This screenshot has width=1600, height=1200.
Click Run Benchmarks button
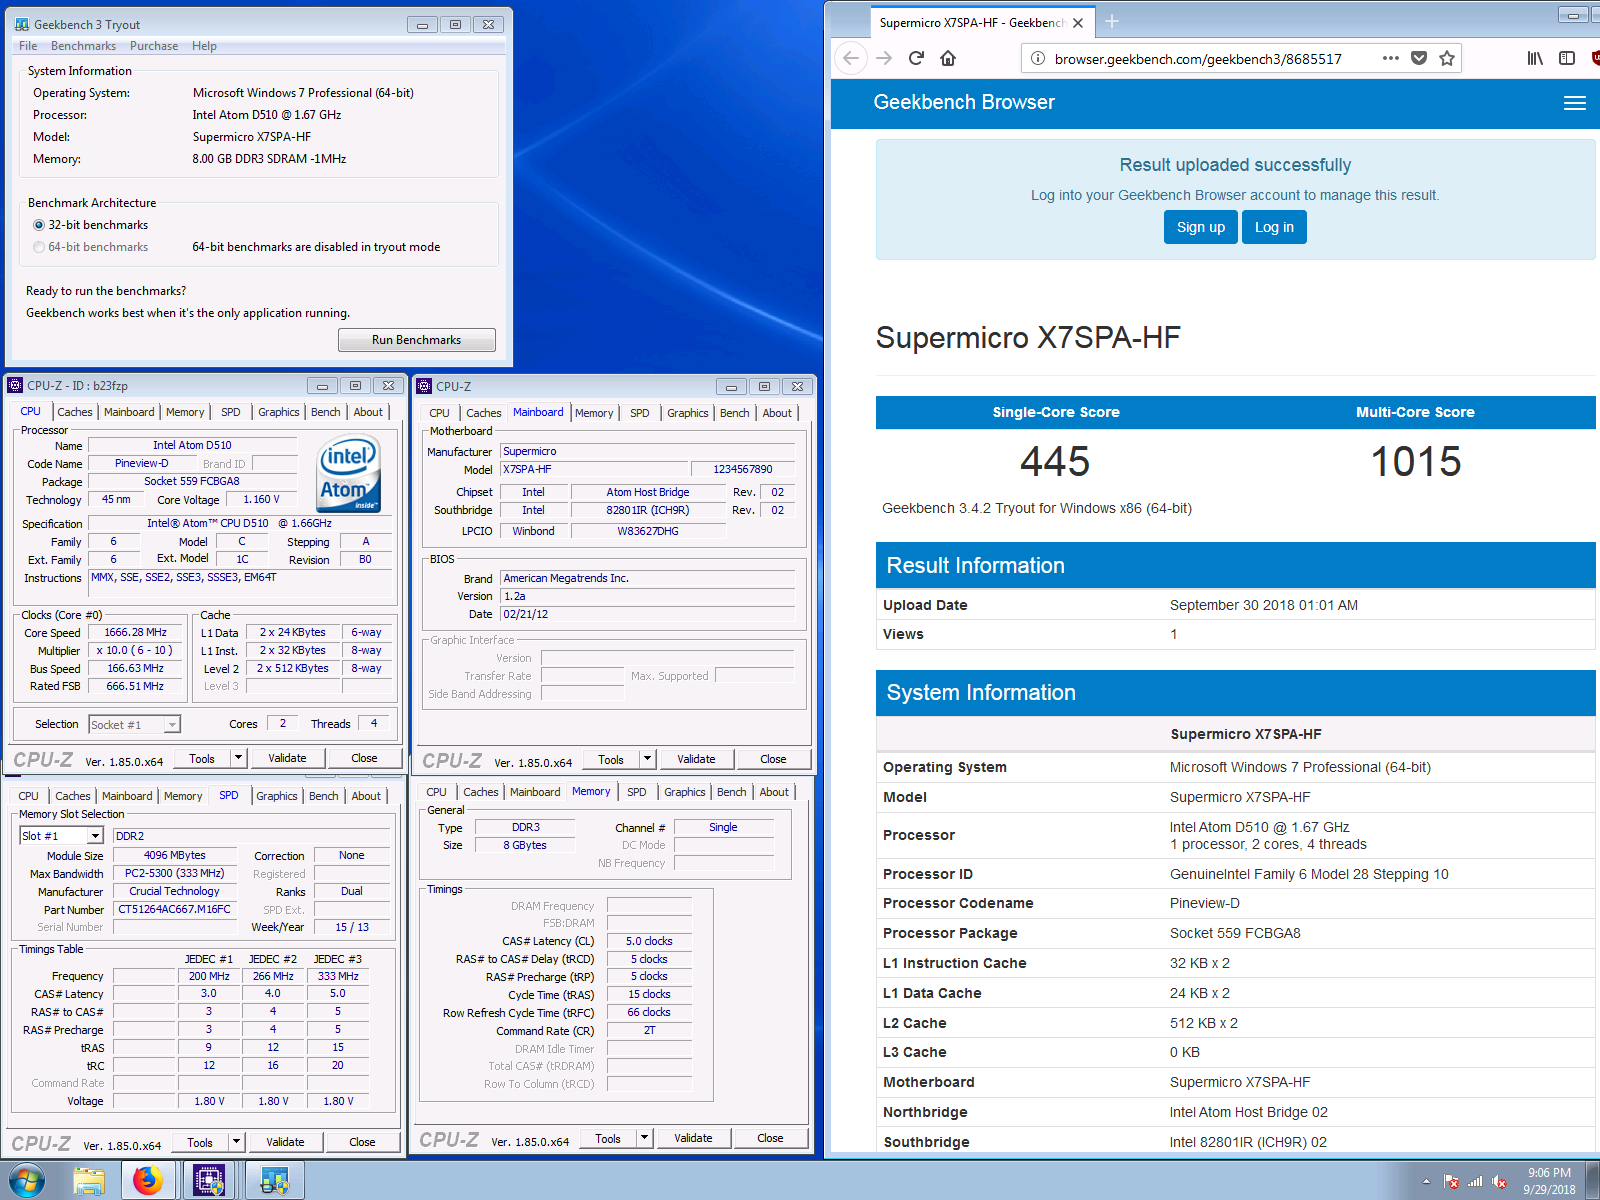pos(416,340)
